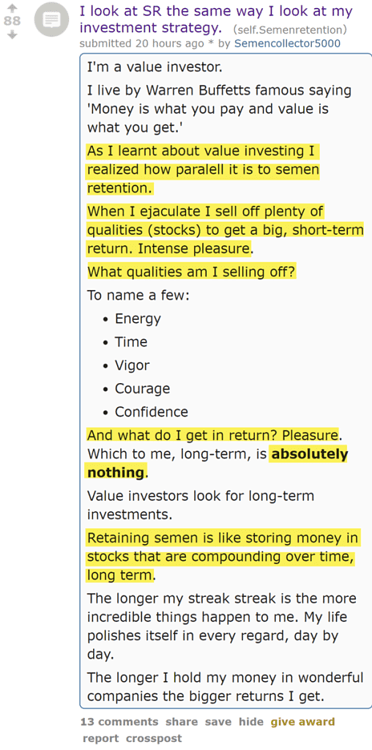The height and width of the screenshot is (750, 372).
Task: Click the bold 'absolutely nothing' highlighted text
Action: click(x=217, y=463)
